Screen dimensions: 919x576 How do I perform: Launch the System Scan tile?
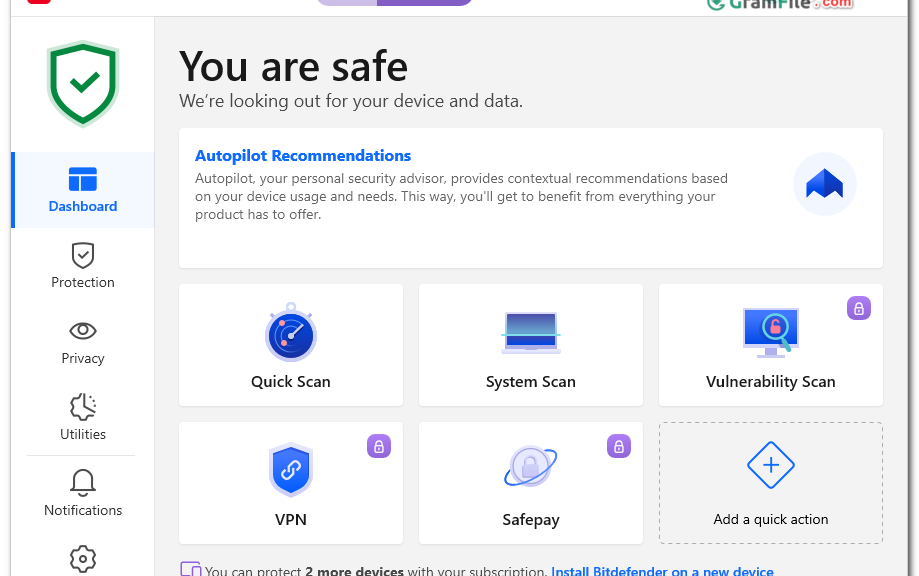pos(530,345)
